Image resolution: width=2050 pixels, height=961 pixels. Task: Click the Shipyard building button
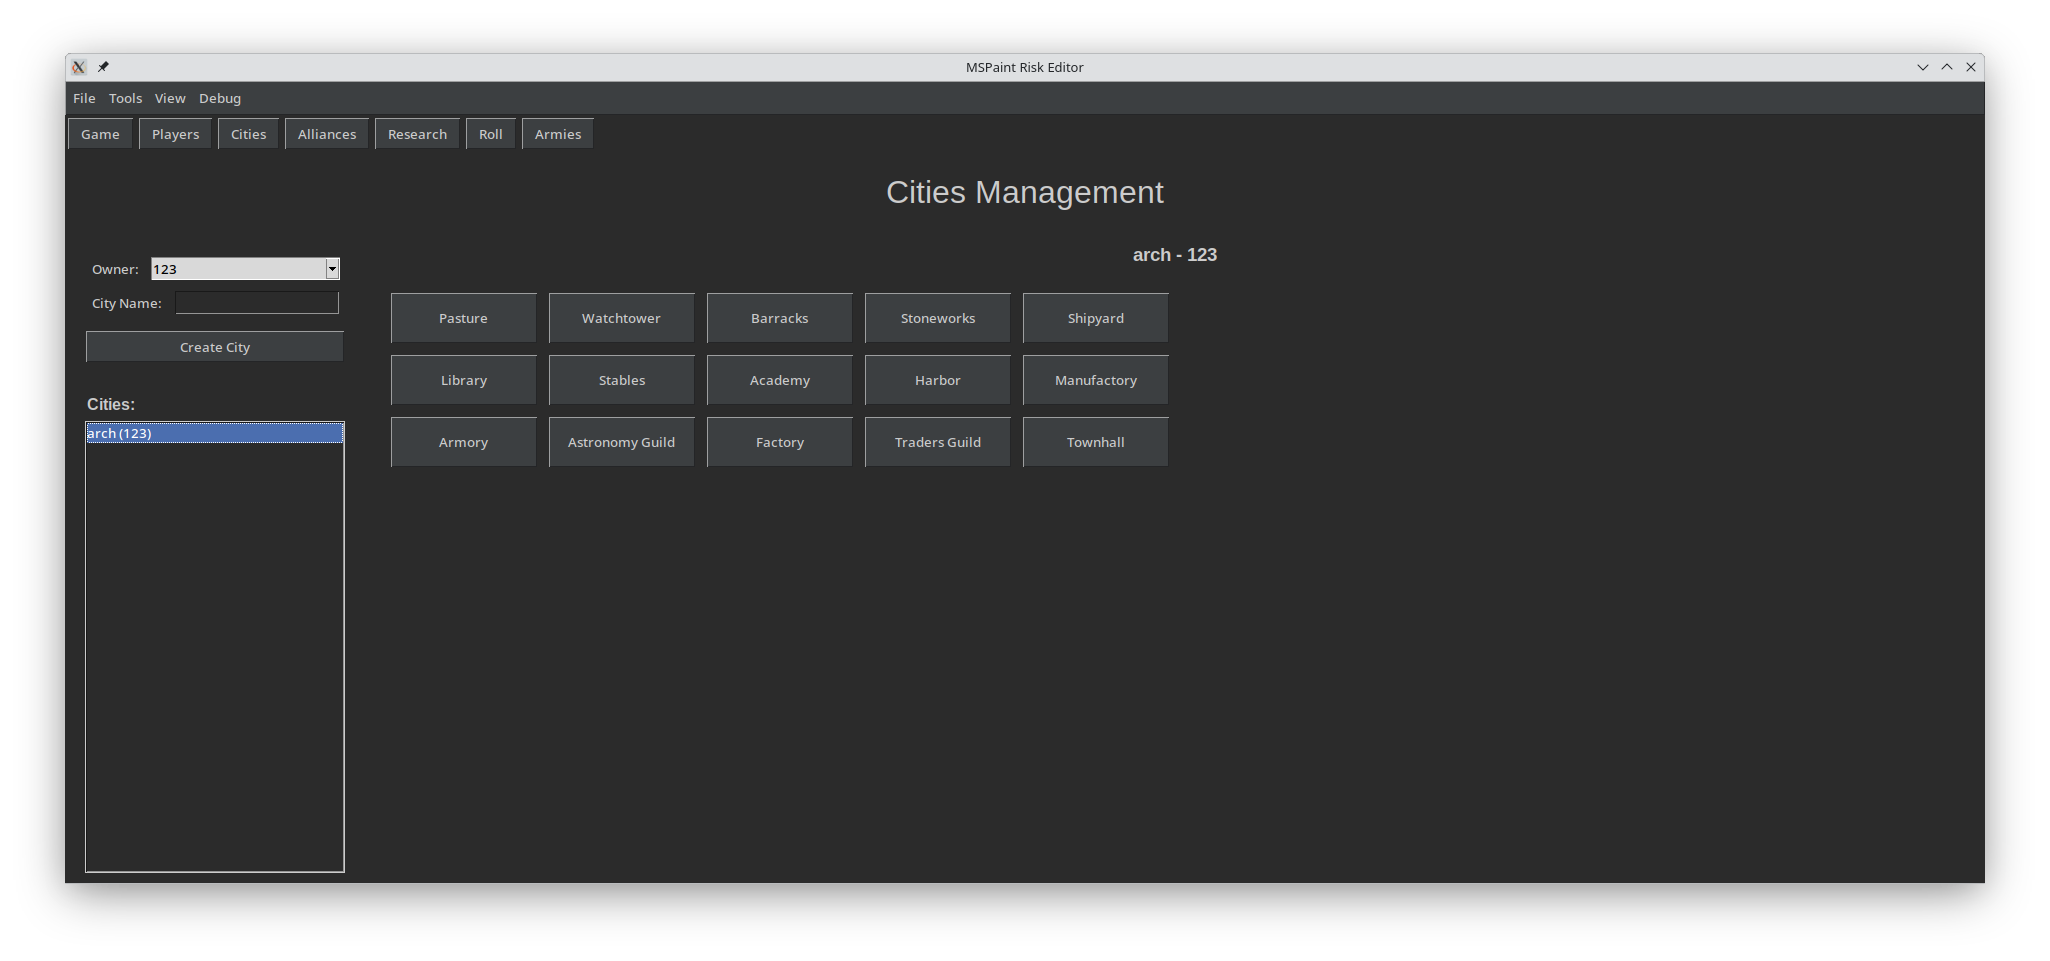(x=1096, y=318)
